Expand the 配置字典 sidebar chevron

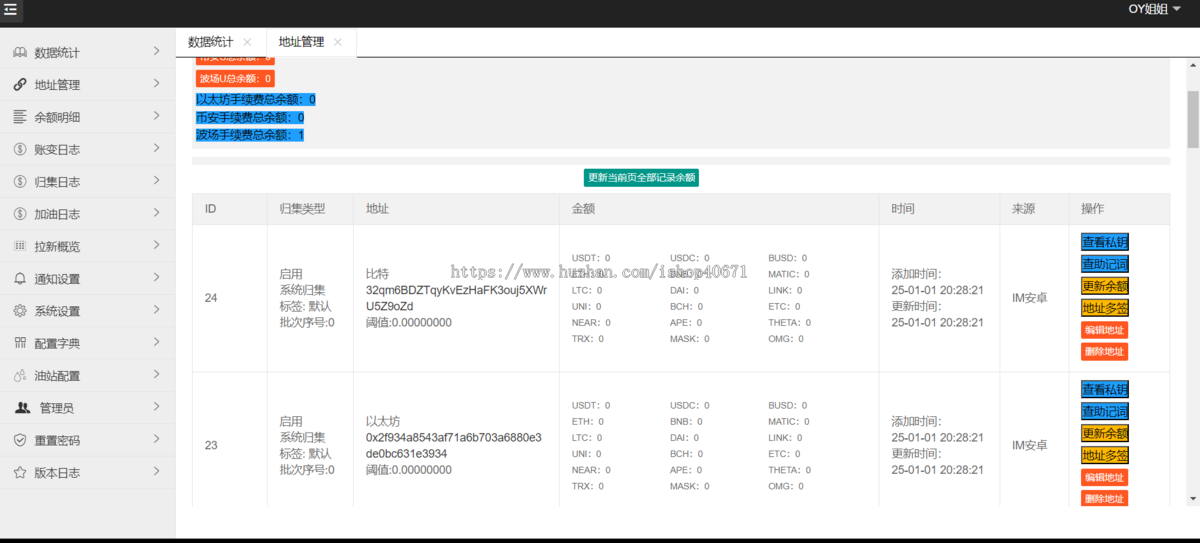[157, 342]
